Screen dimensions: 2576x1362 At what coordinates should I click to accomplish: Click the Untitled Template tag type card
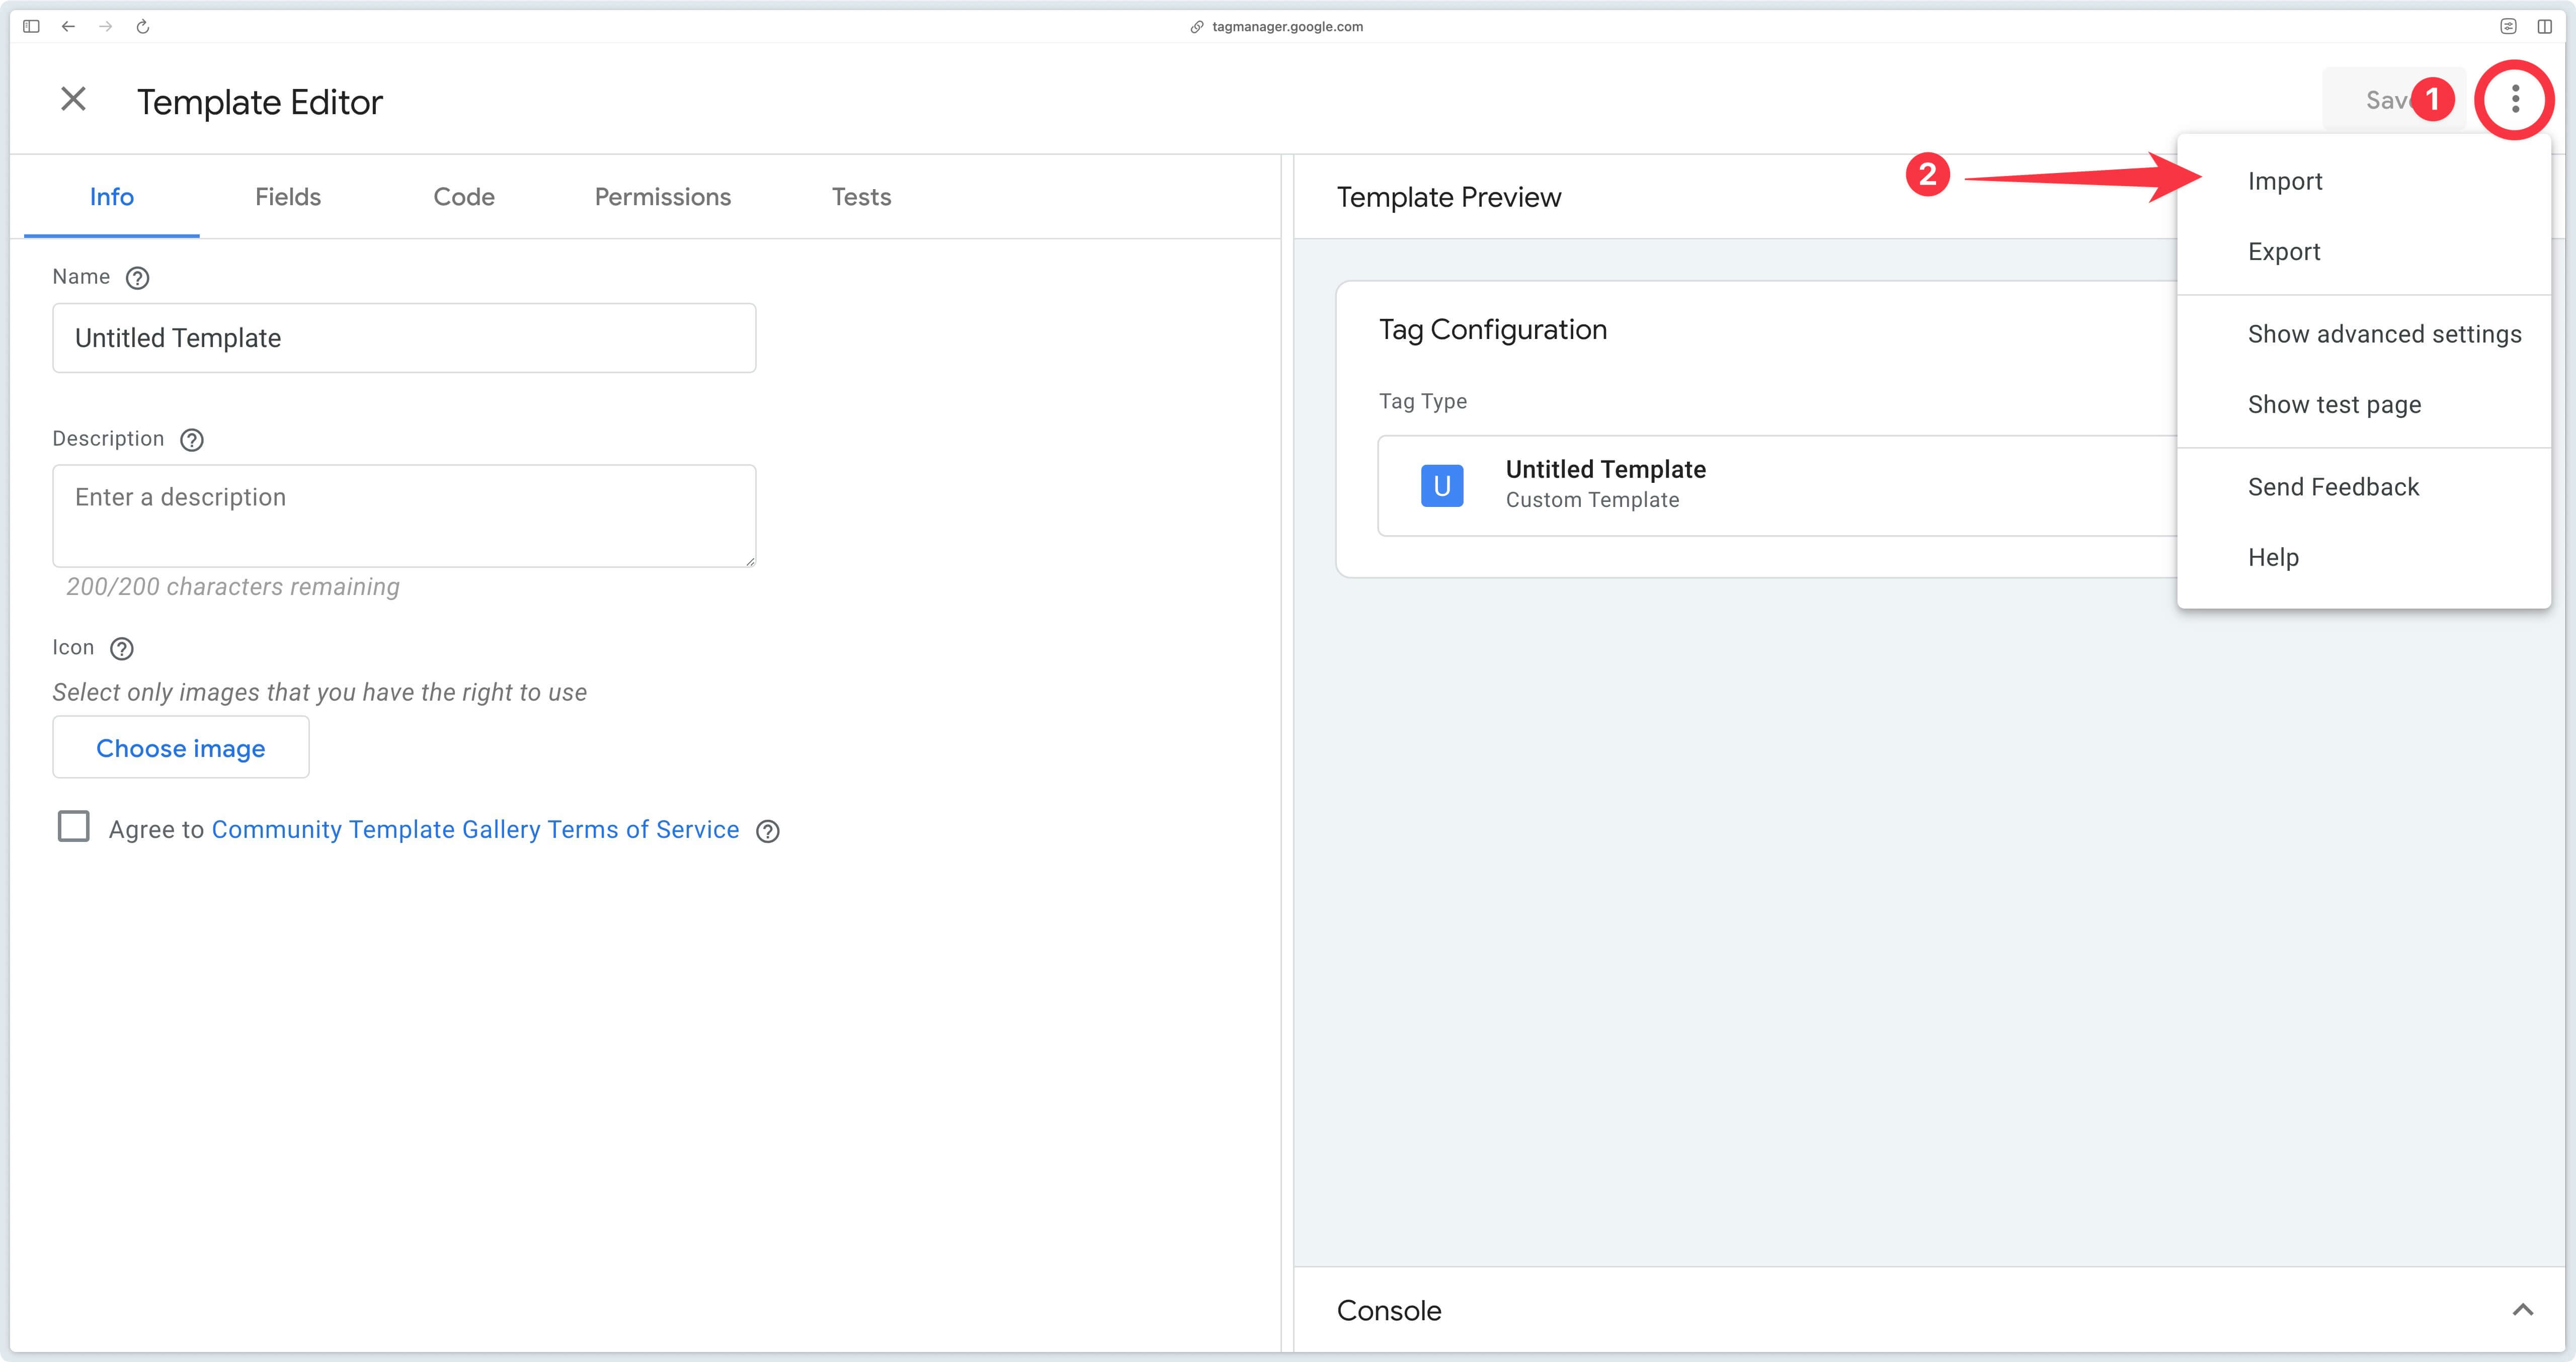click(x=1777, y=486)
